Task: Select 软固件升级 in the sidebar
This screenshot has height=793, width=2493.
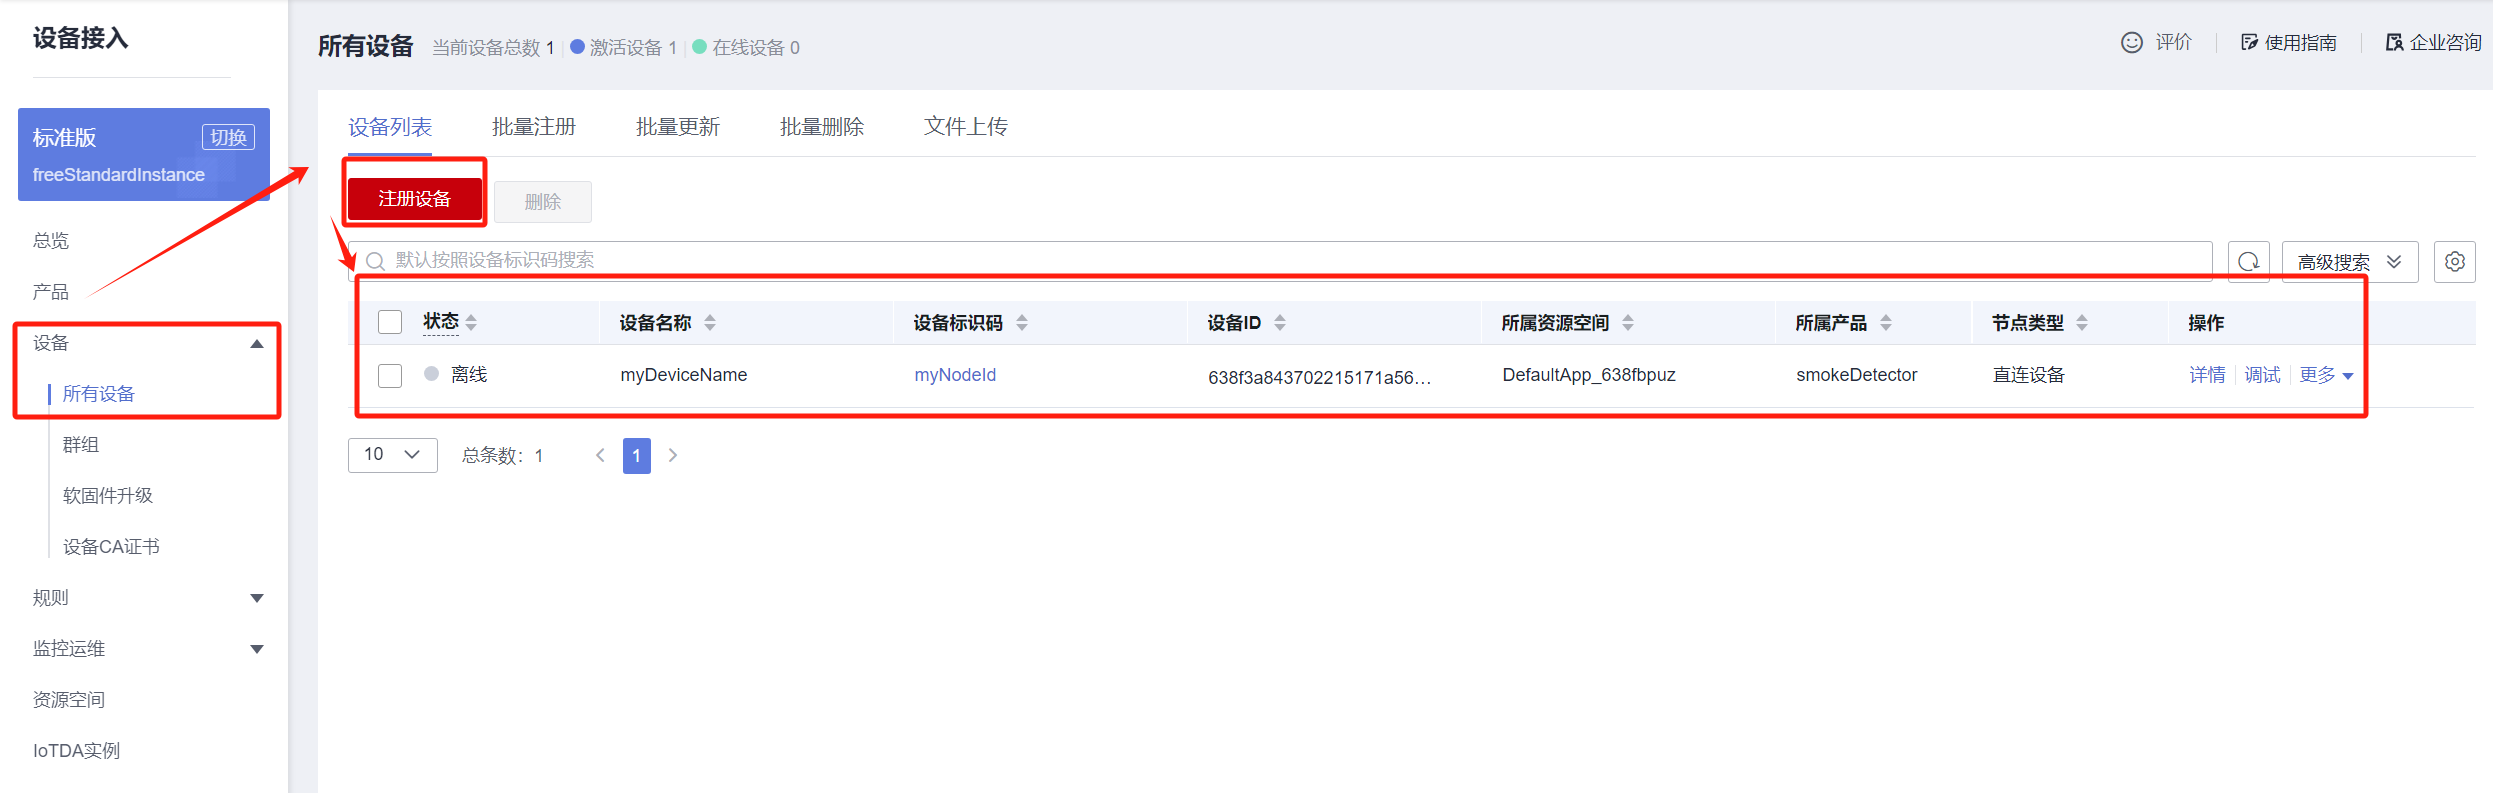Action: [x=108, y=496]
